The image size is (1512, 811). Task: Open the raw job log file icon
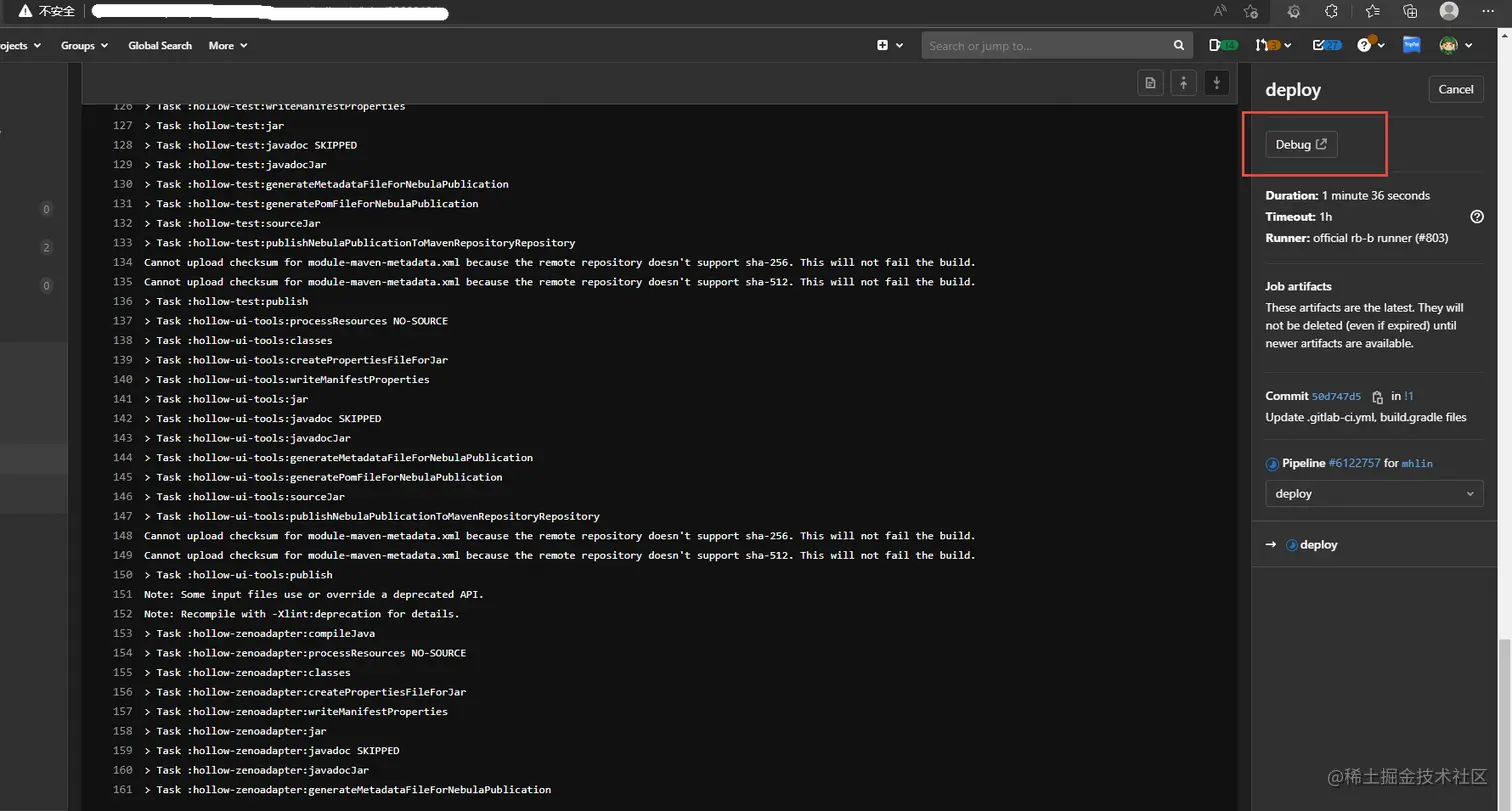coord(1149,83)
